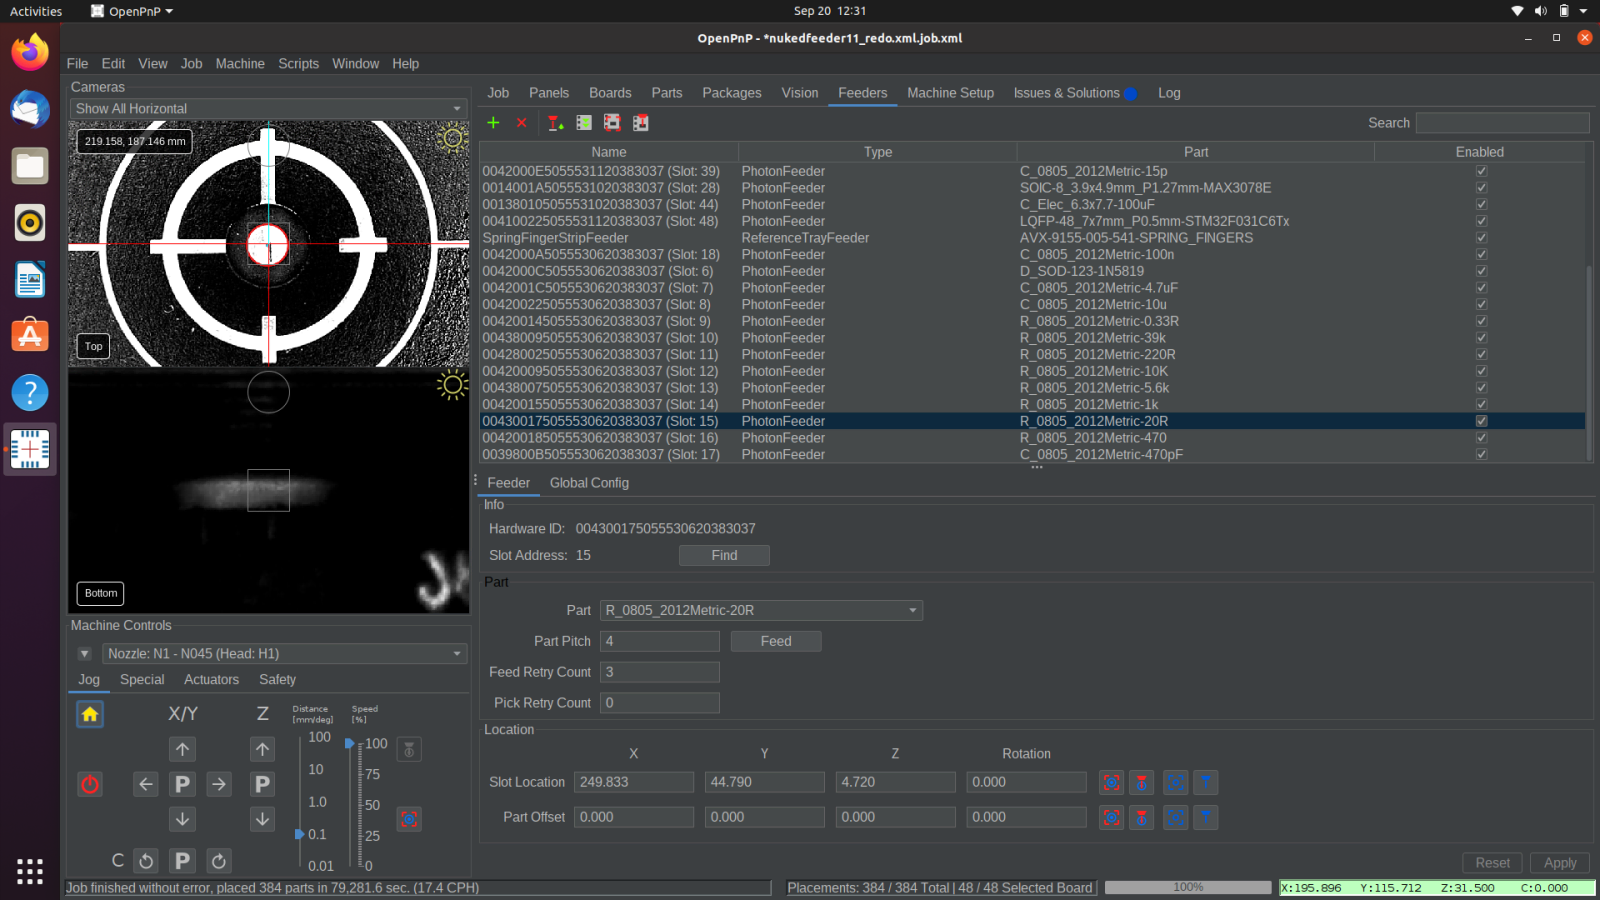Toggle Enabled checkbox for Slot 16 feeder
Viewport: 1600px width, 900px height.
point(1481,438)
